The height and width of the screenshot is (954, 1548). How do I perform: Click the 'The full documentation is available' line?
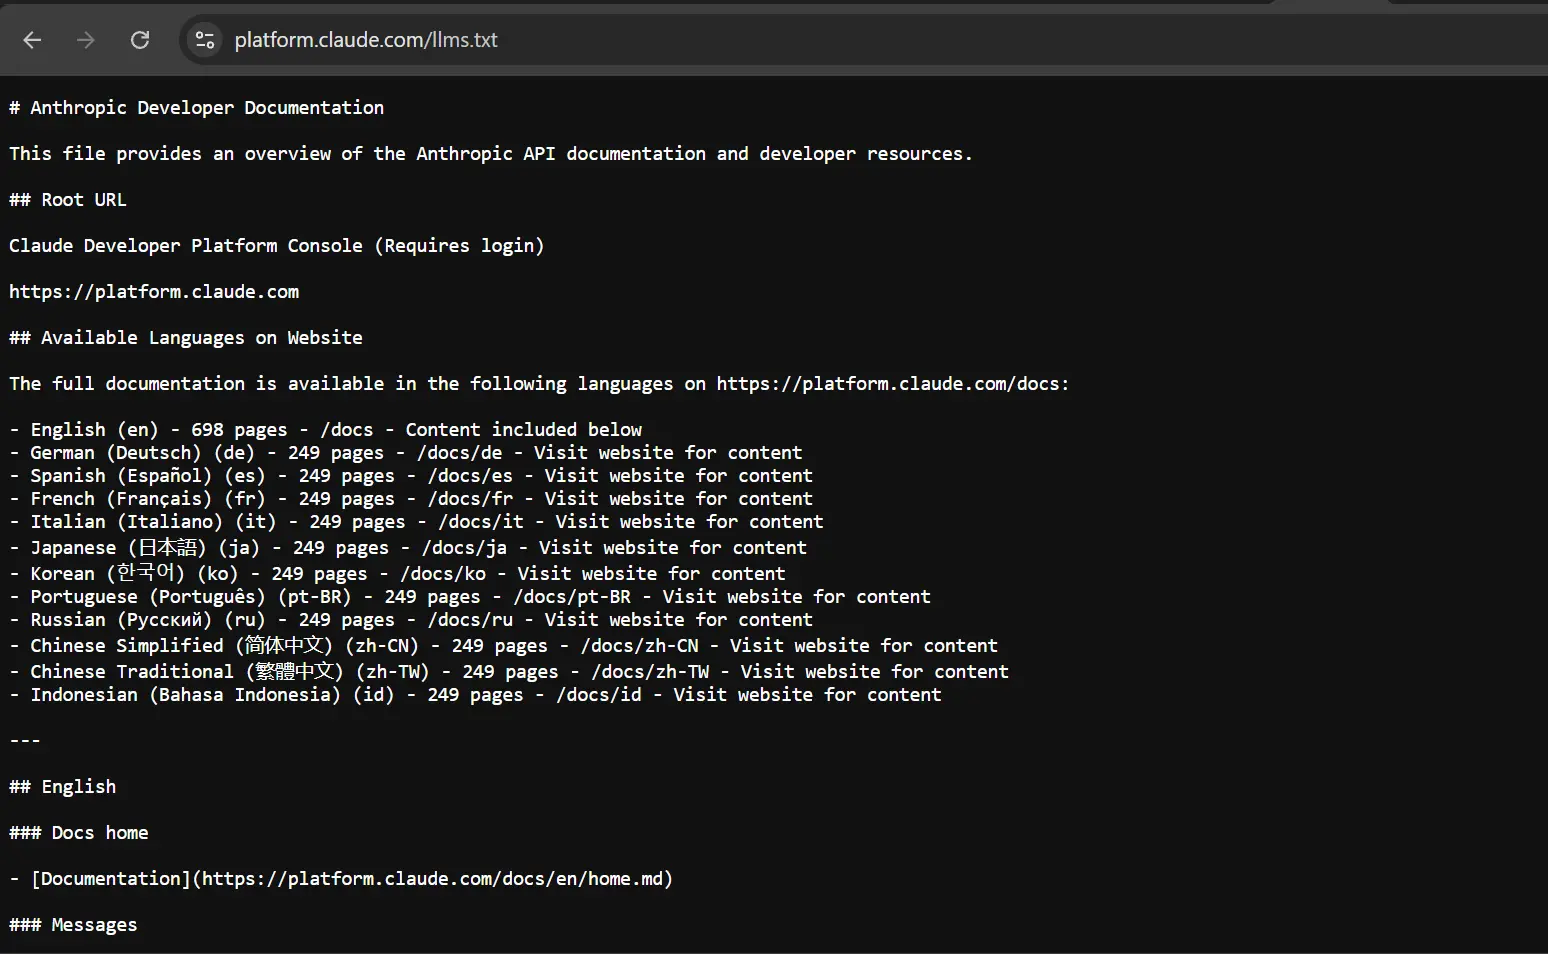click(539, 383)
